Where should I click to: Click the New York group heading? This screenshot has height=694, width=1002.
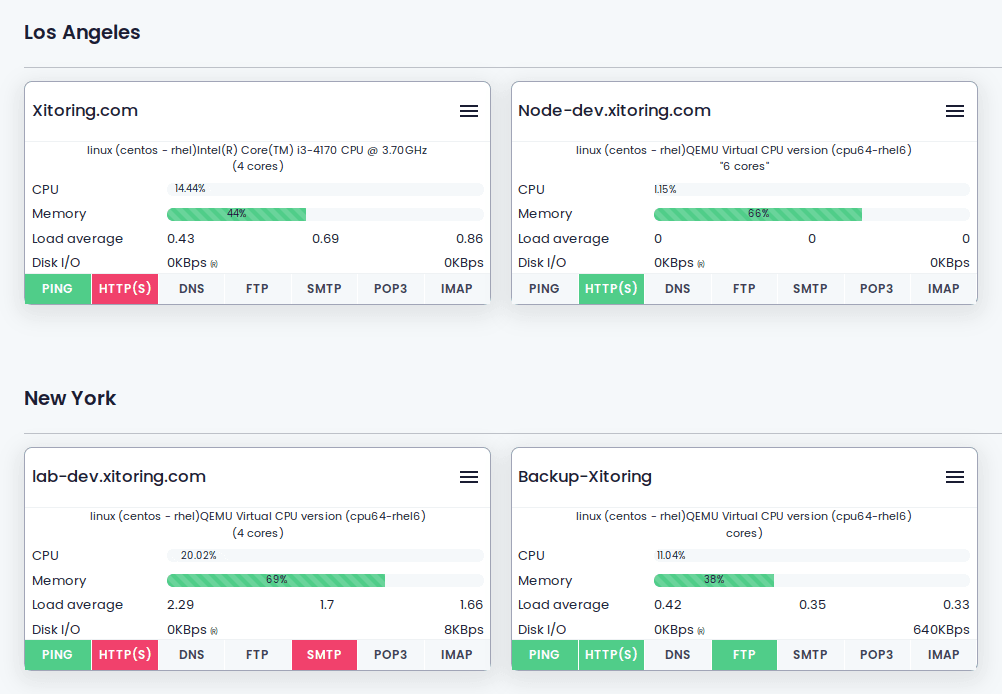(x=70, y=398)
